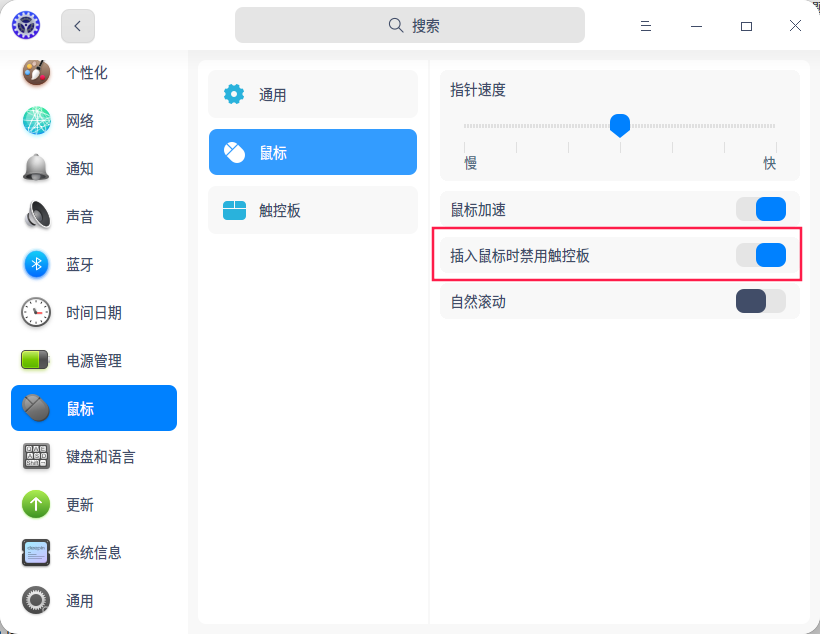This screenshot has height=634, width=820.
Task: Click the Control Center logo icon
Action: tap(26, 25)
